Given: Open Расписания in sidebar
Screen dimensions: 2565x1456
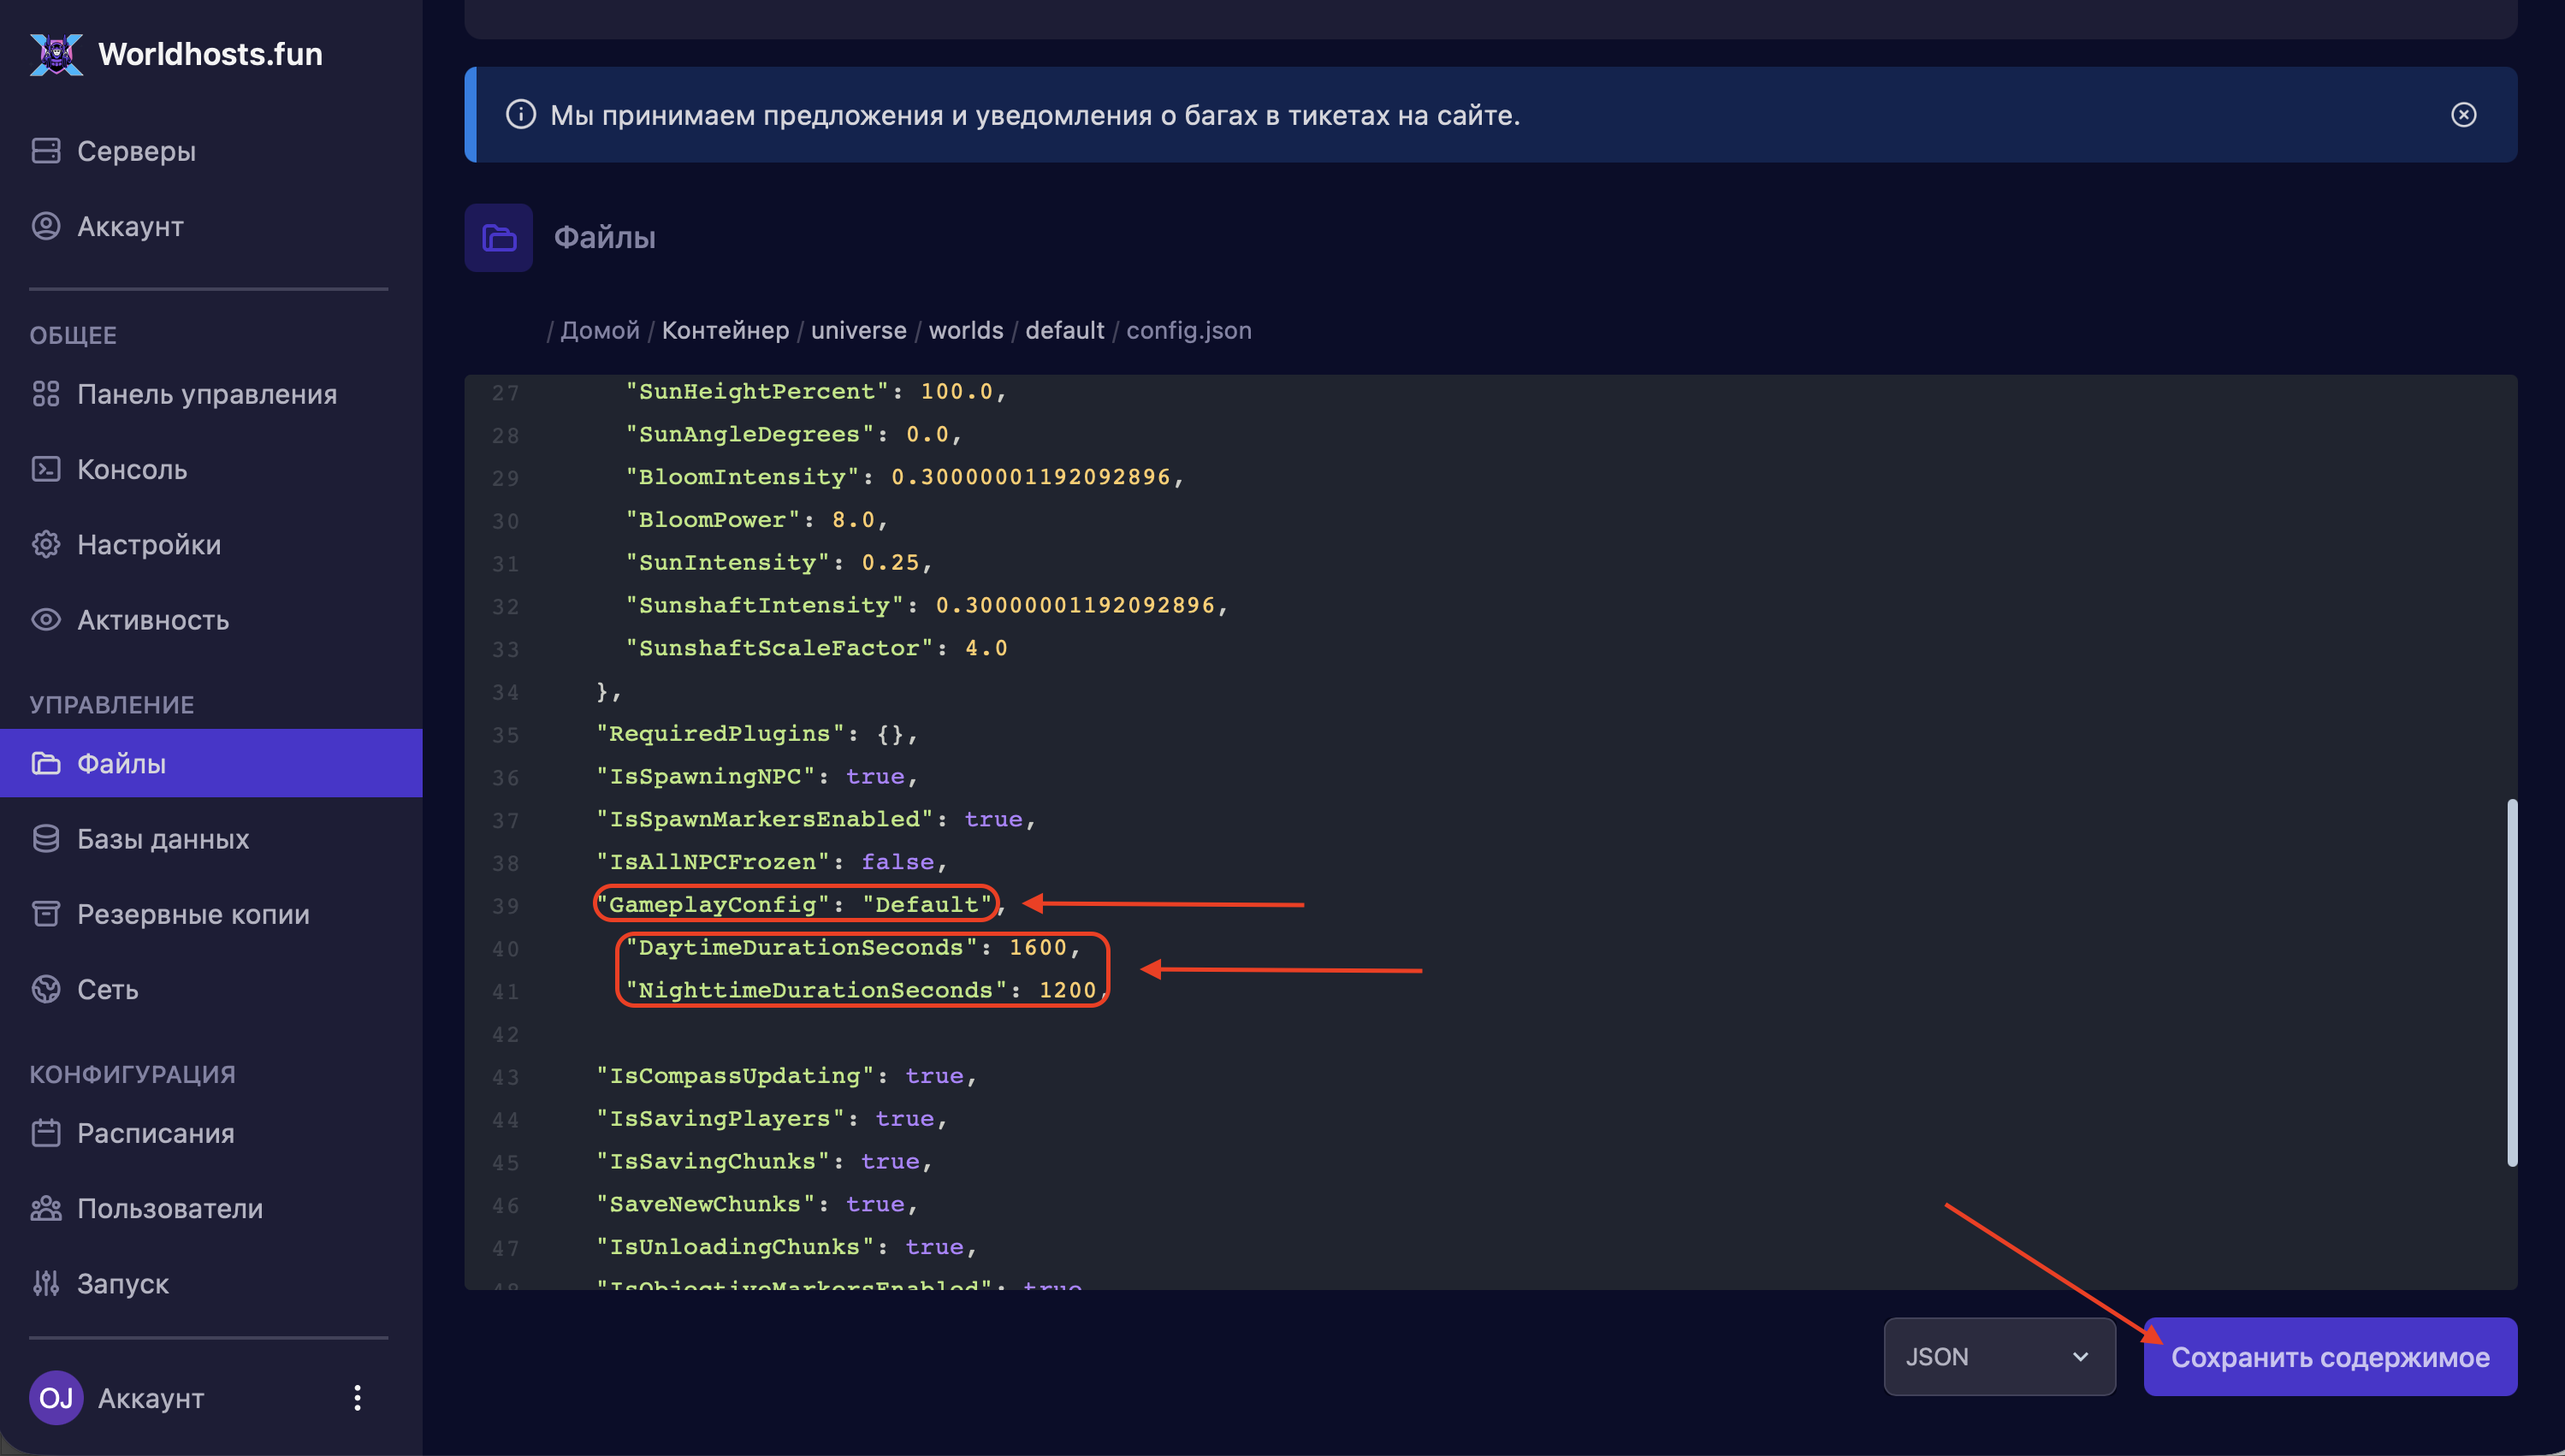Looking at the screenshot, I should [156, 1133].
